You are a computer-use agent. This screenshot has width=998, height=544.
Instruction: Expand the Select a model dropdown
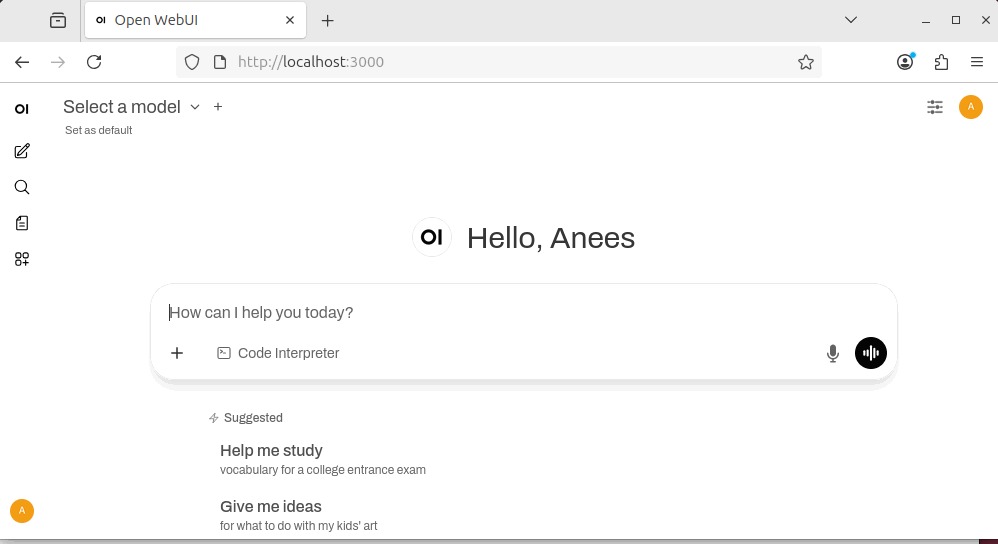coord(131,107)
